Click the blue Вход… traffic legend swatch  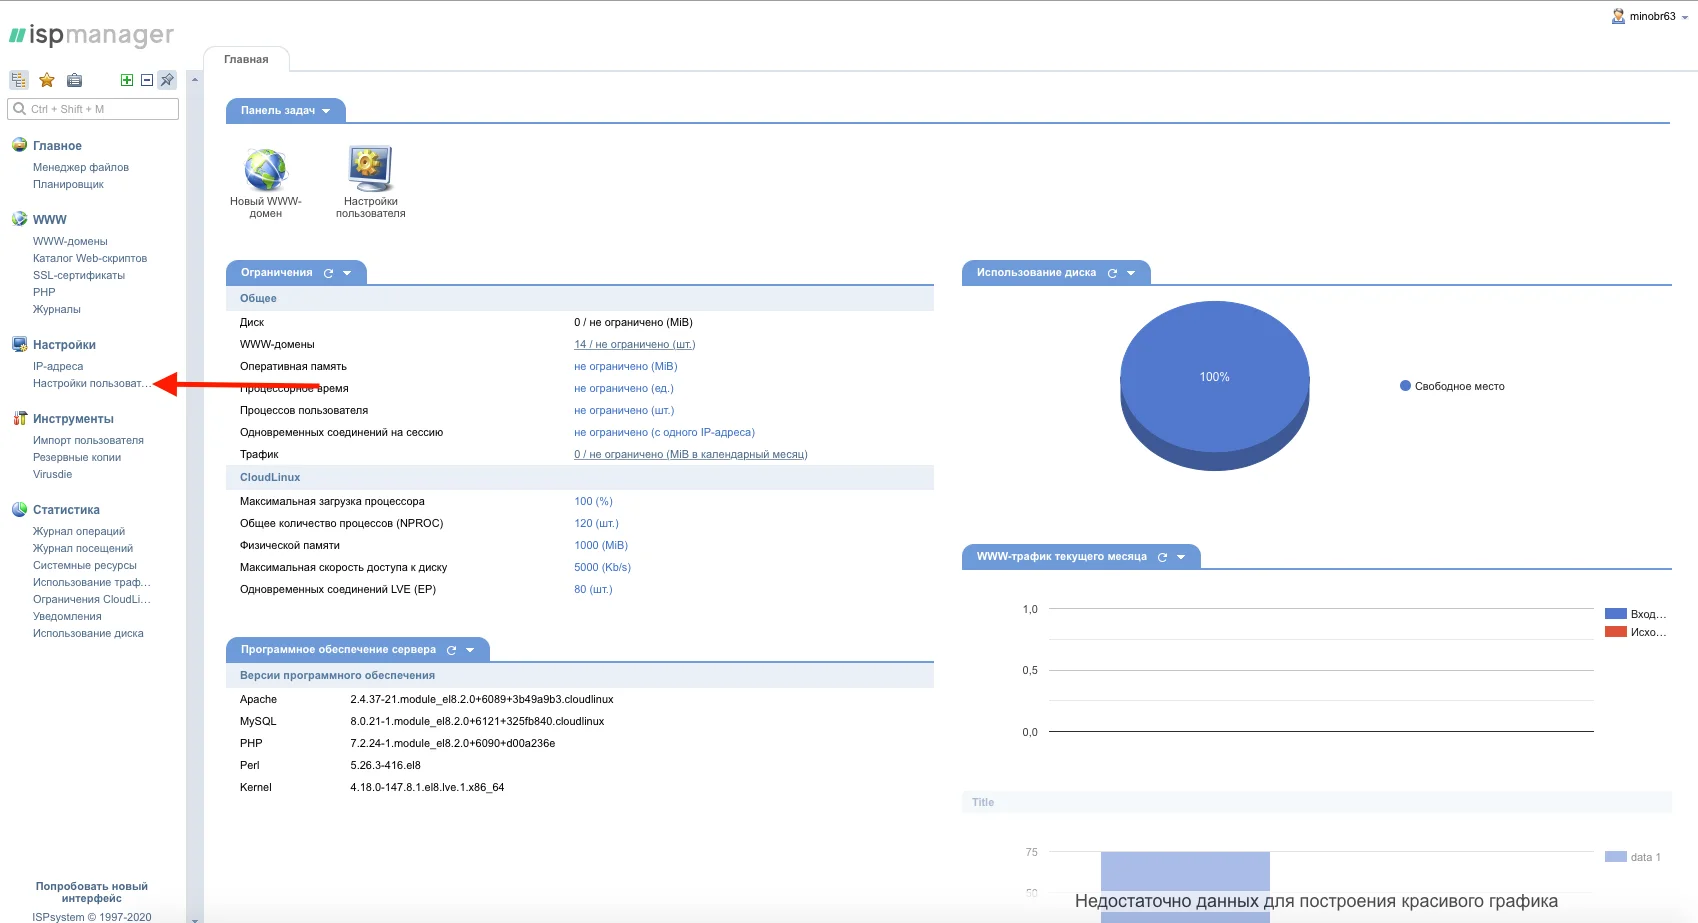point(1615,614)
